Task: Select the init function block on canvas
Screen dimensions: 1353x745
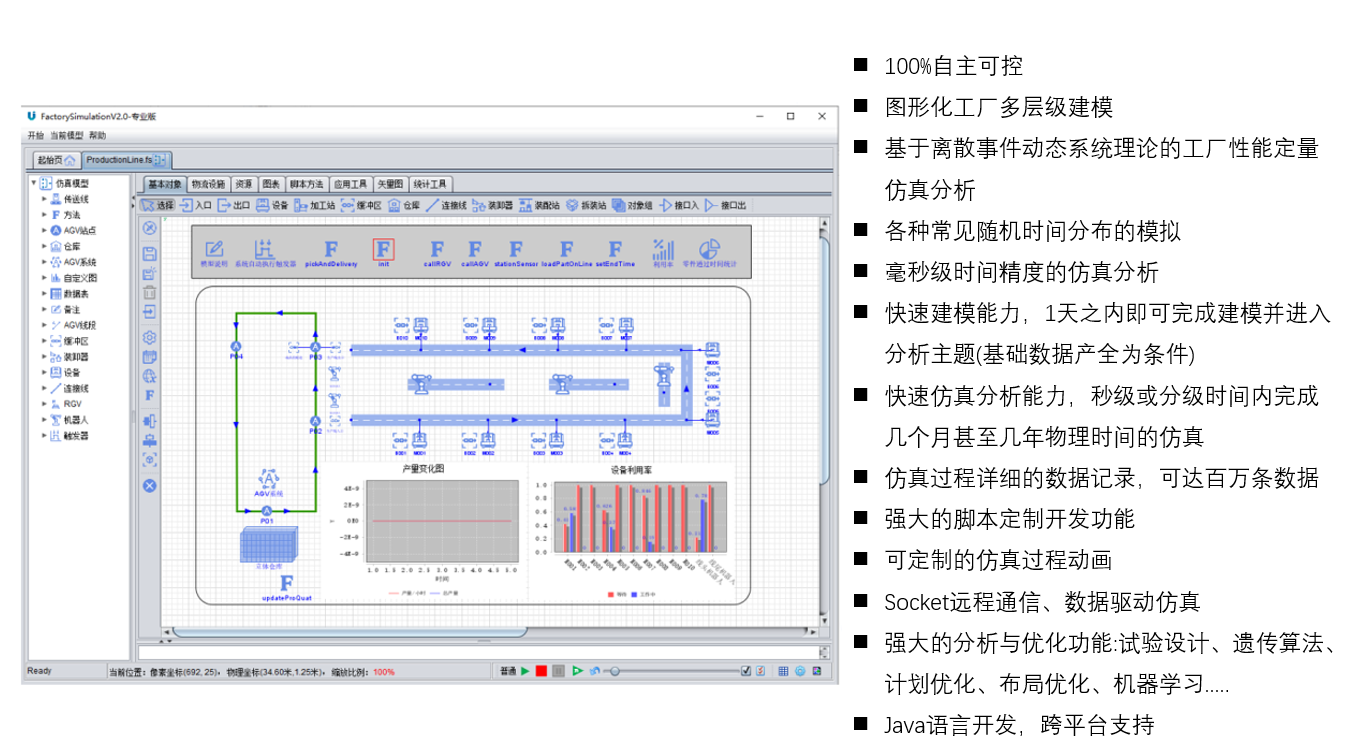Action: click(384, 253)
